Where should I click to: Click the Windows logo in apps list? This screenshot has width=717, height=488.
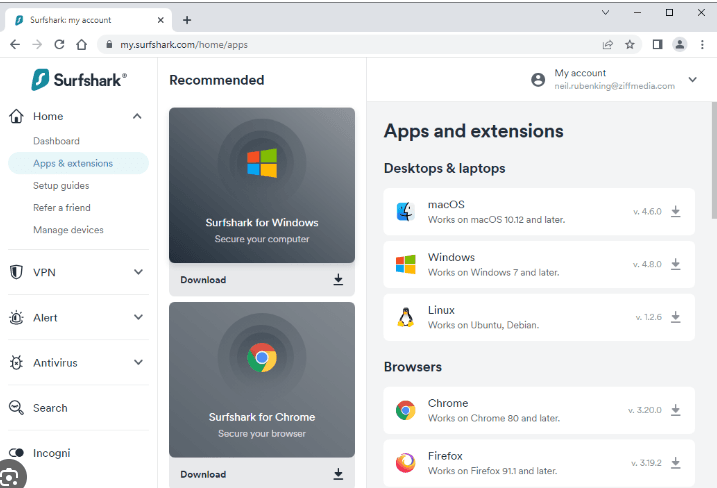click(x=406, y=264)
